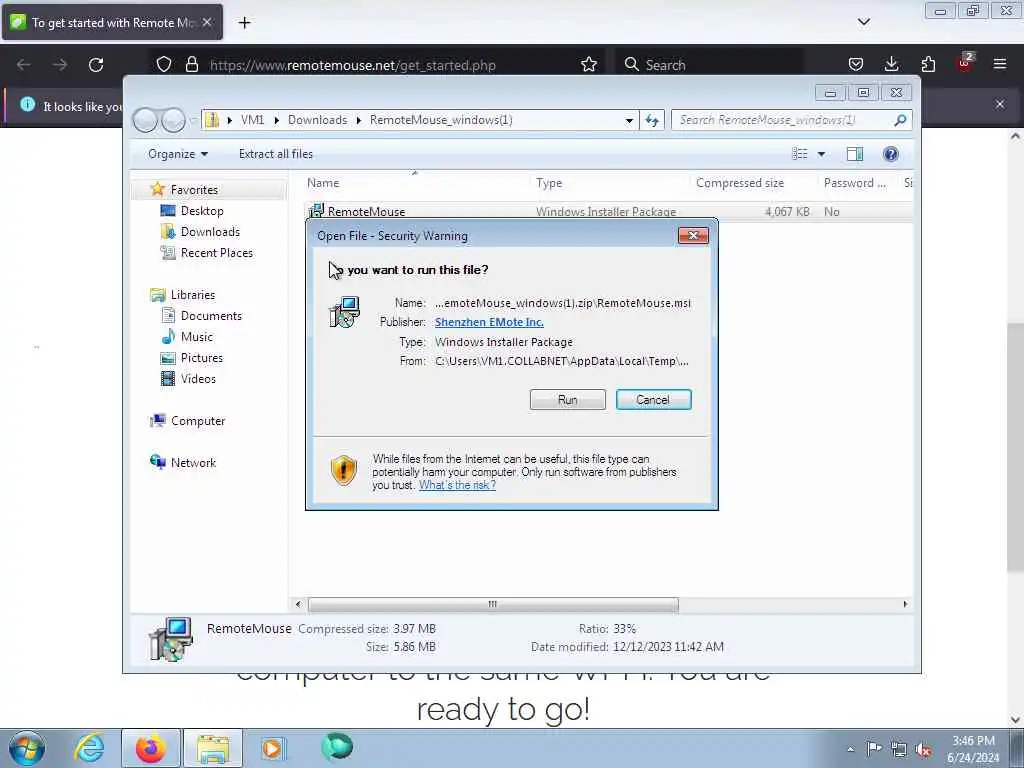
Task: Click the horizontal scrollbar right arrow
Action: (904, 604)
